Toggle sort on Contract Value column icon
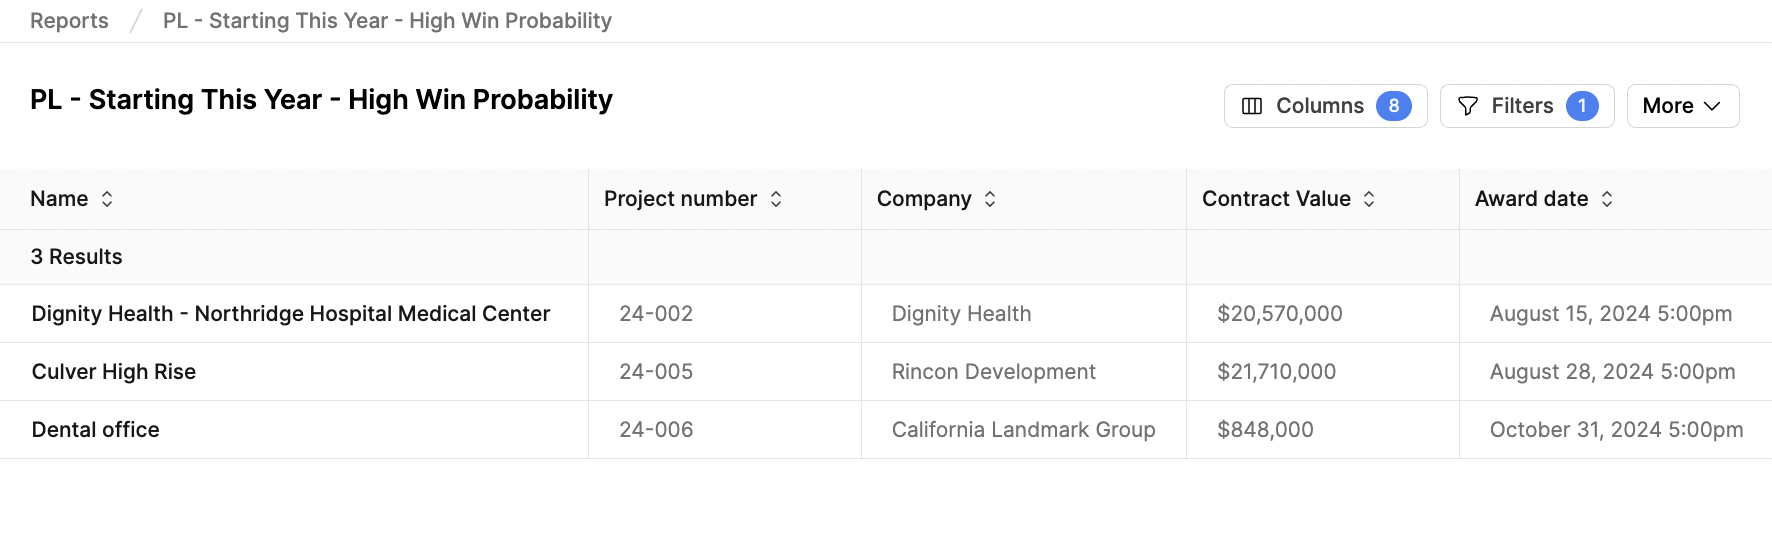1772x548 pixels. (1369, 199)
